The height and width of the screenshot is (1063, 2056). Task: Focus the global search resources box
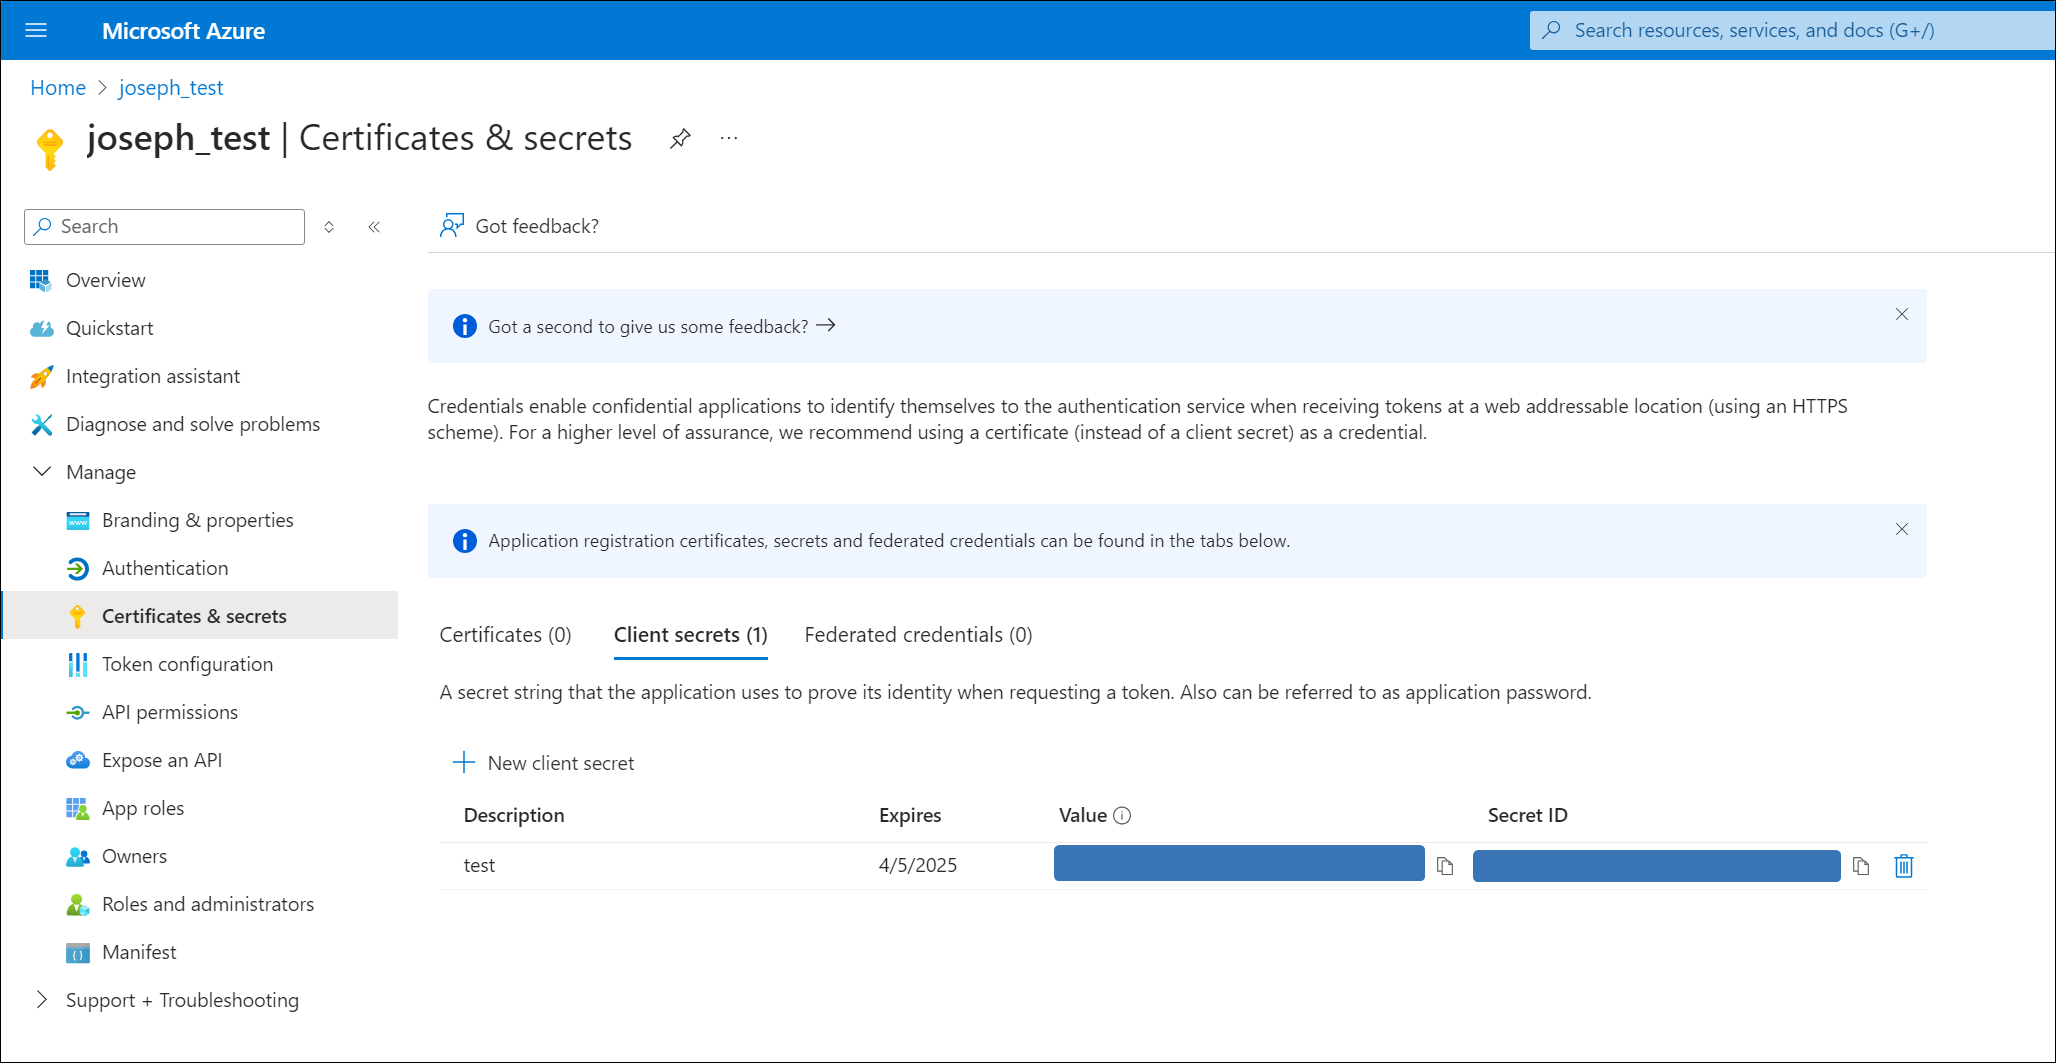[x=1790, y=30]
